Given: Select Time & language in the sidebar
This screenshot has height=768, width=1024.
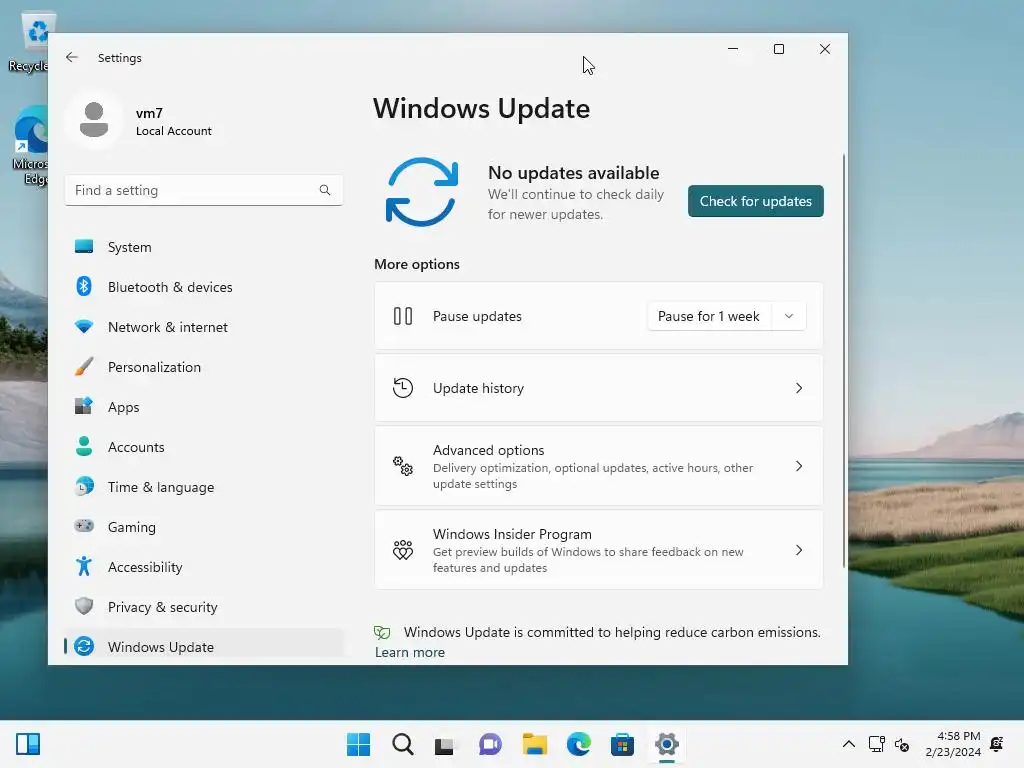Looking at the screenshot, I should click(x=204, y=487).
